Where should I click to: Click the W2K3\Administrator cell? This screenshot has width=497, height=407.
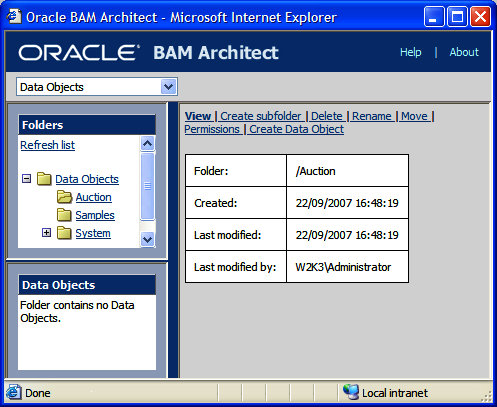click(x=347, y=267)
